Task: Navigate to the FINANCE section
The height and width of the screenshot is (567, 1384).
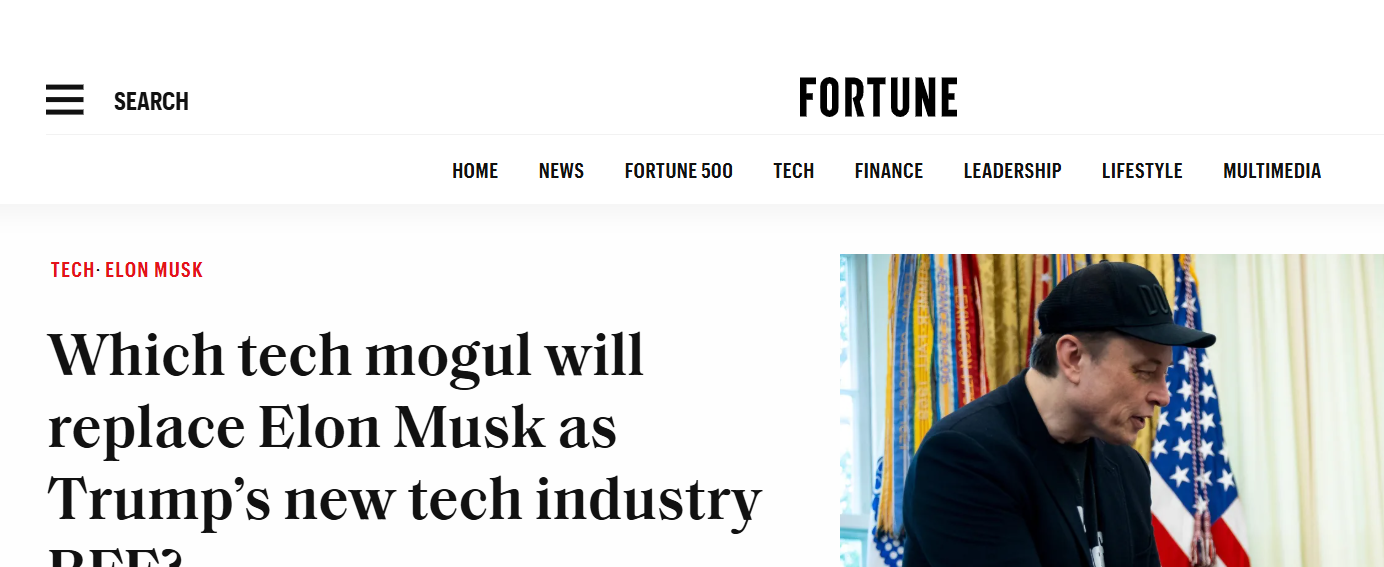Action: (x=889, y=171)
